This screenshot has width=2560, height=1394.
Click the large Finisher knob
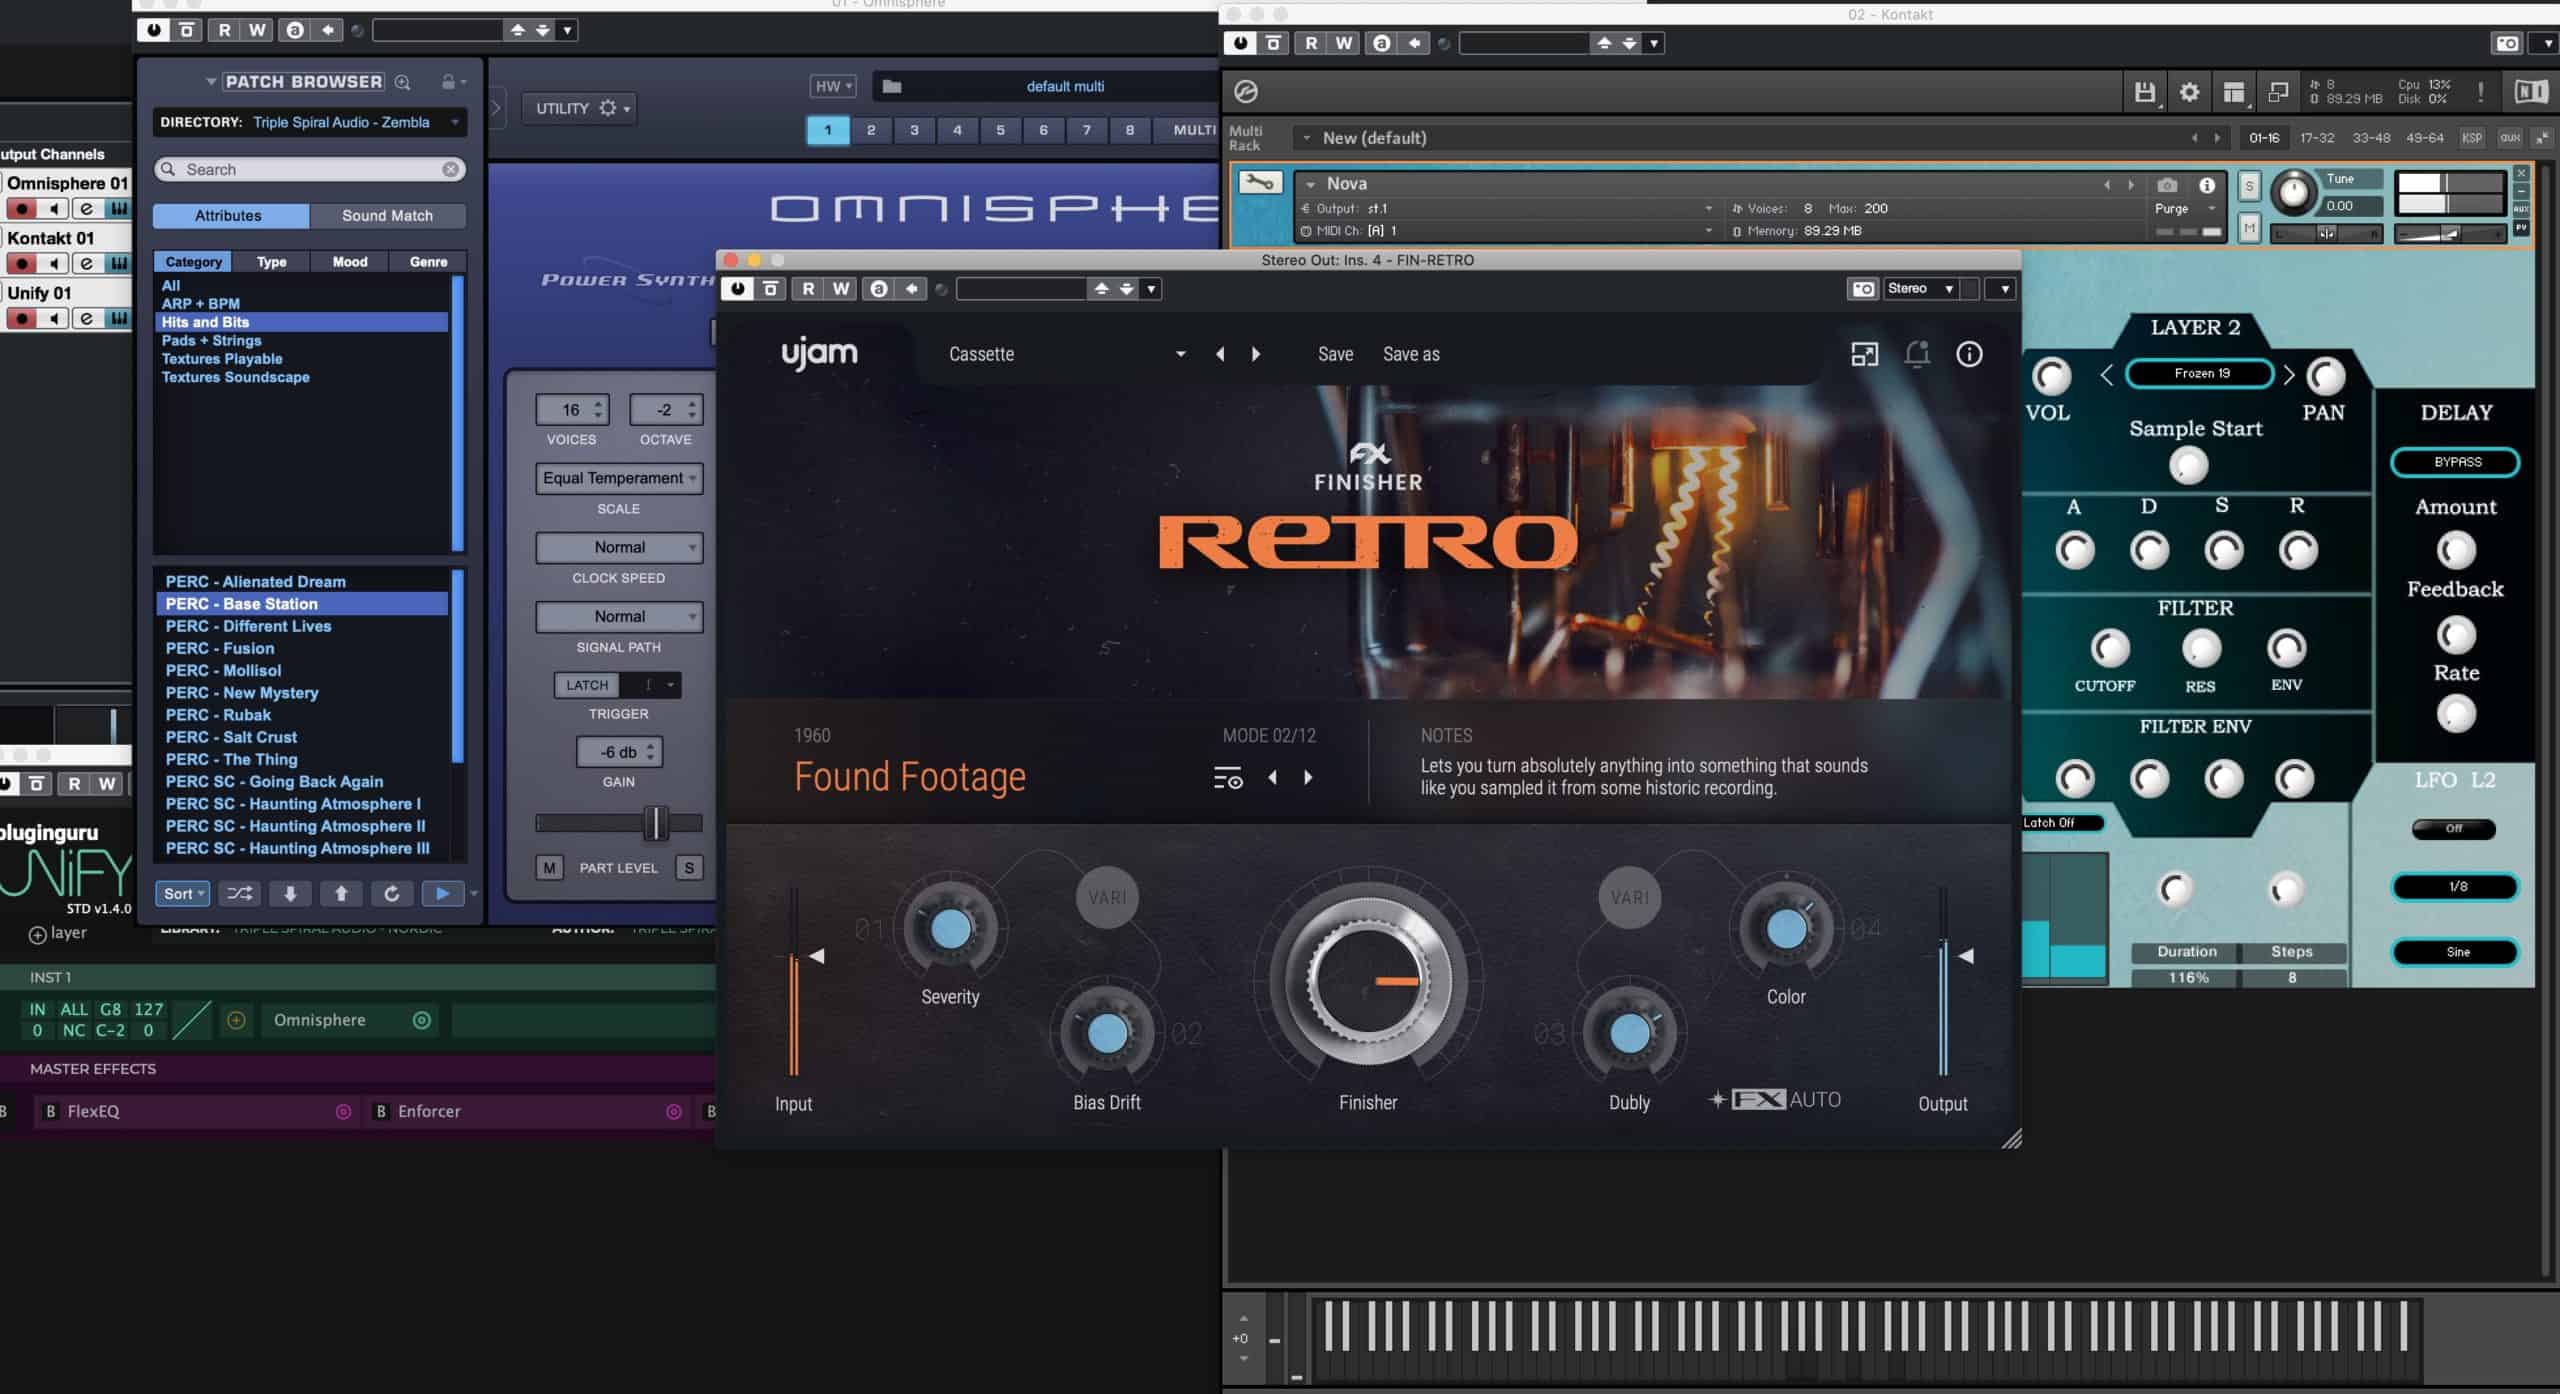coord(1368,980)
